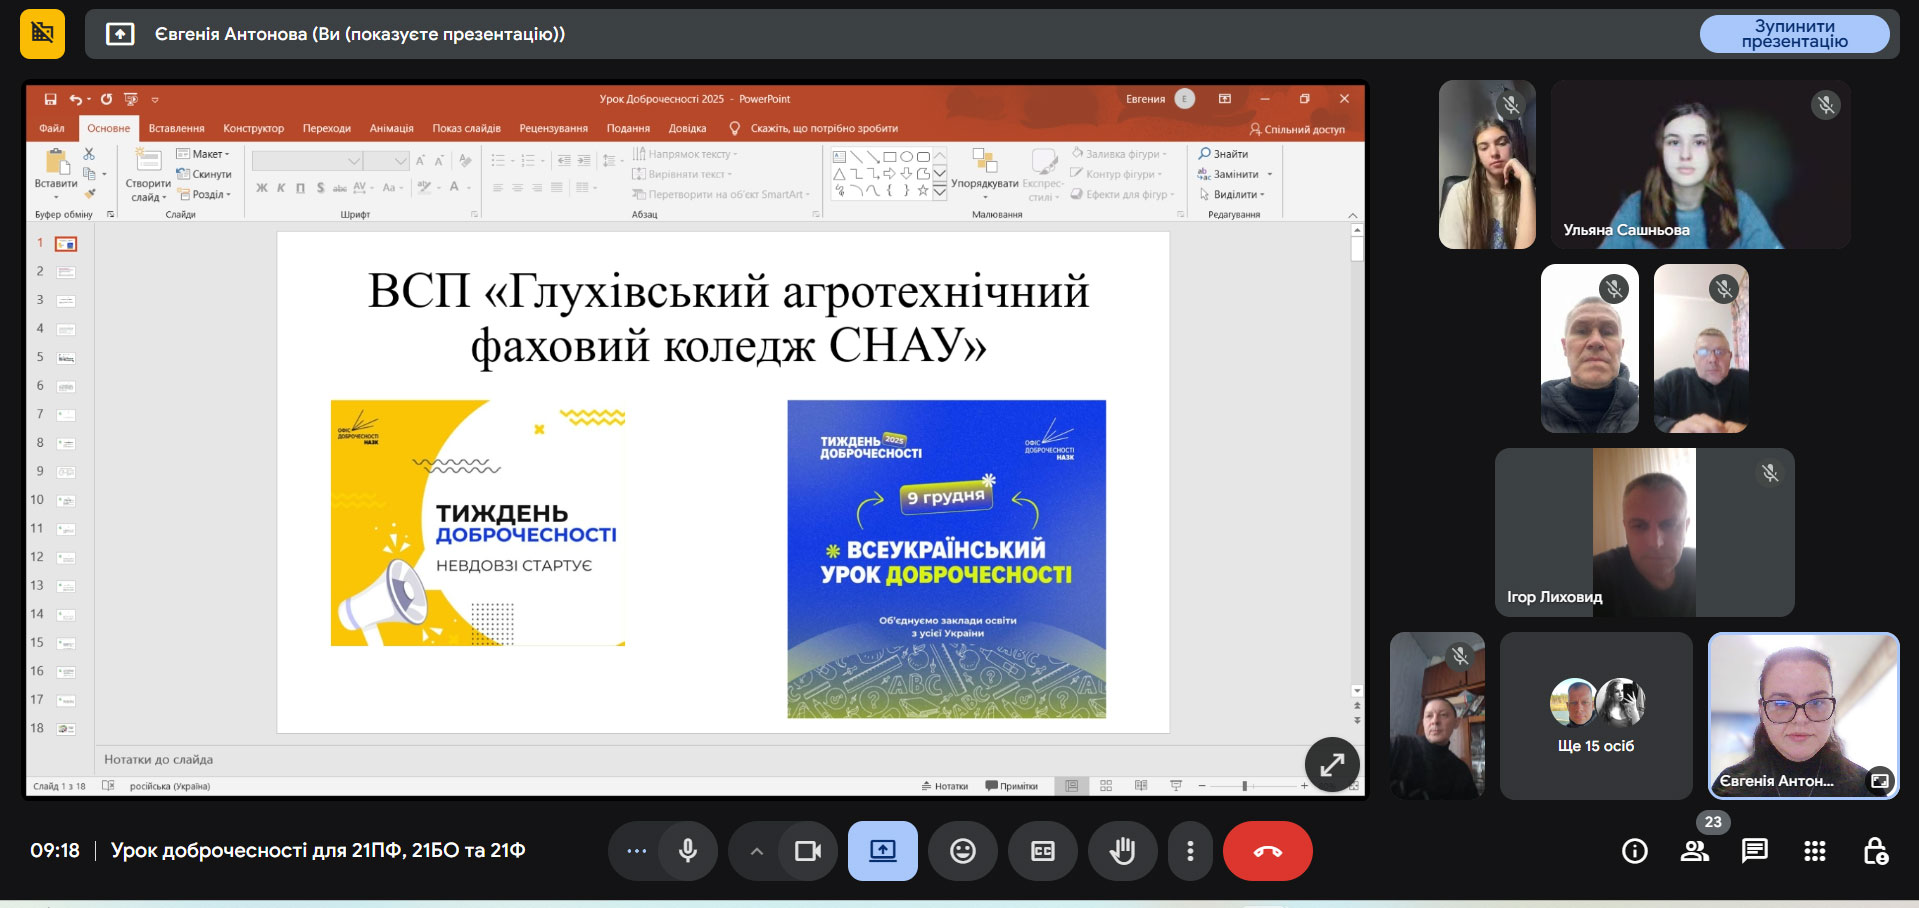Click the Redo icon in Quick Access Toolbar
Viewport: 1919px width, 908px height.
106,99
